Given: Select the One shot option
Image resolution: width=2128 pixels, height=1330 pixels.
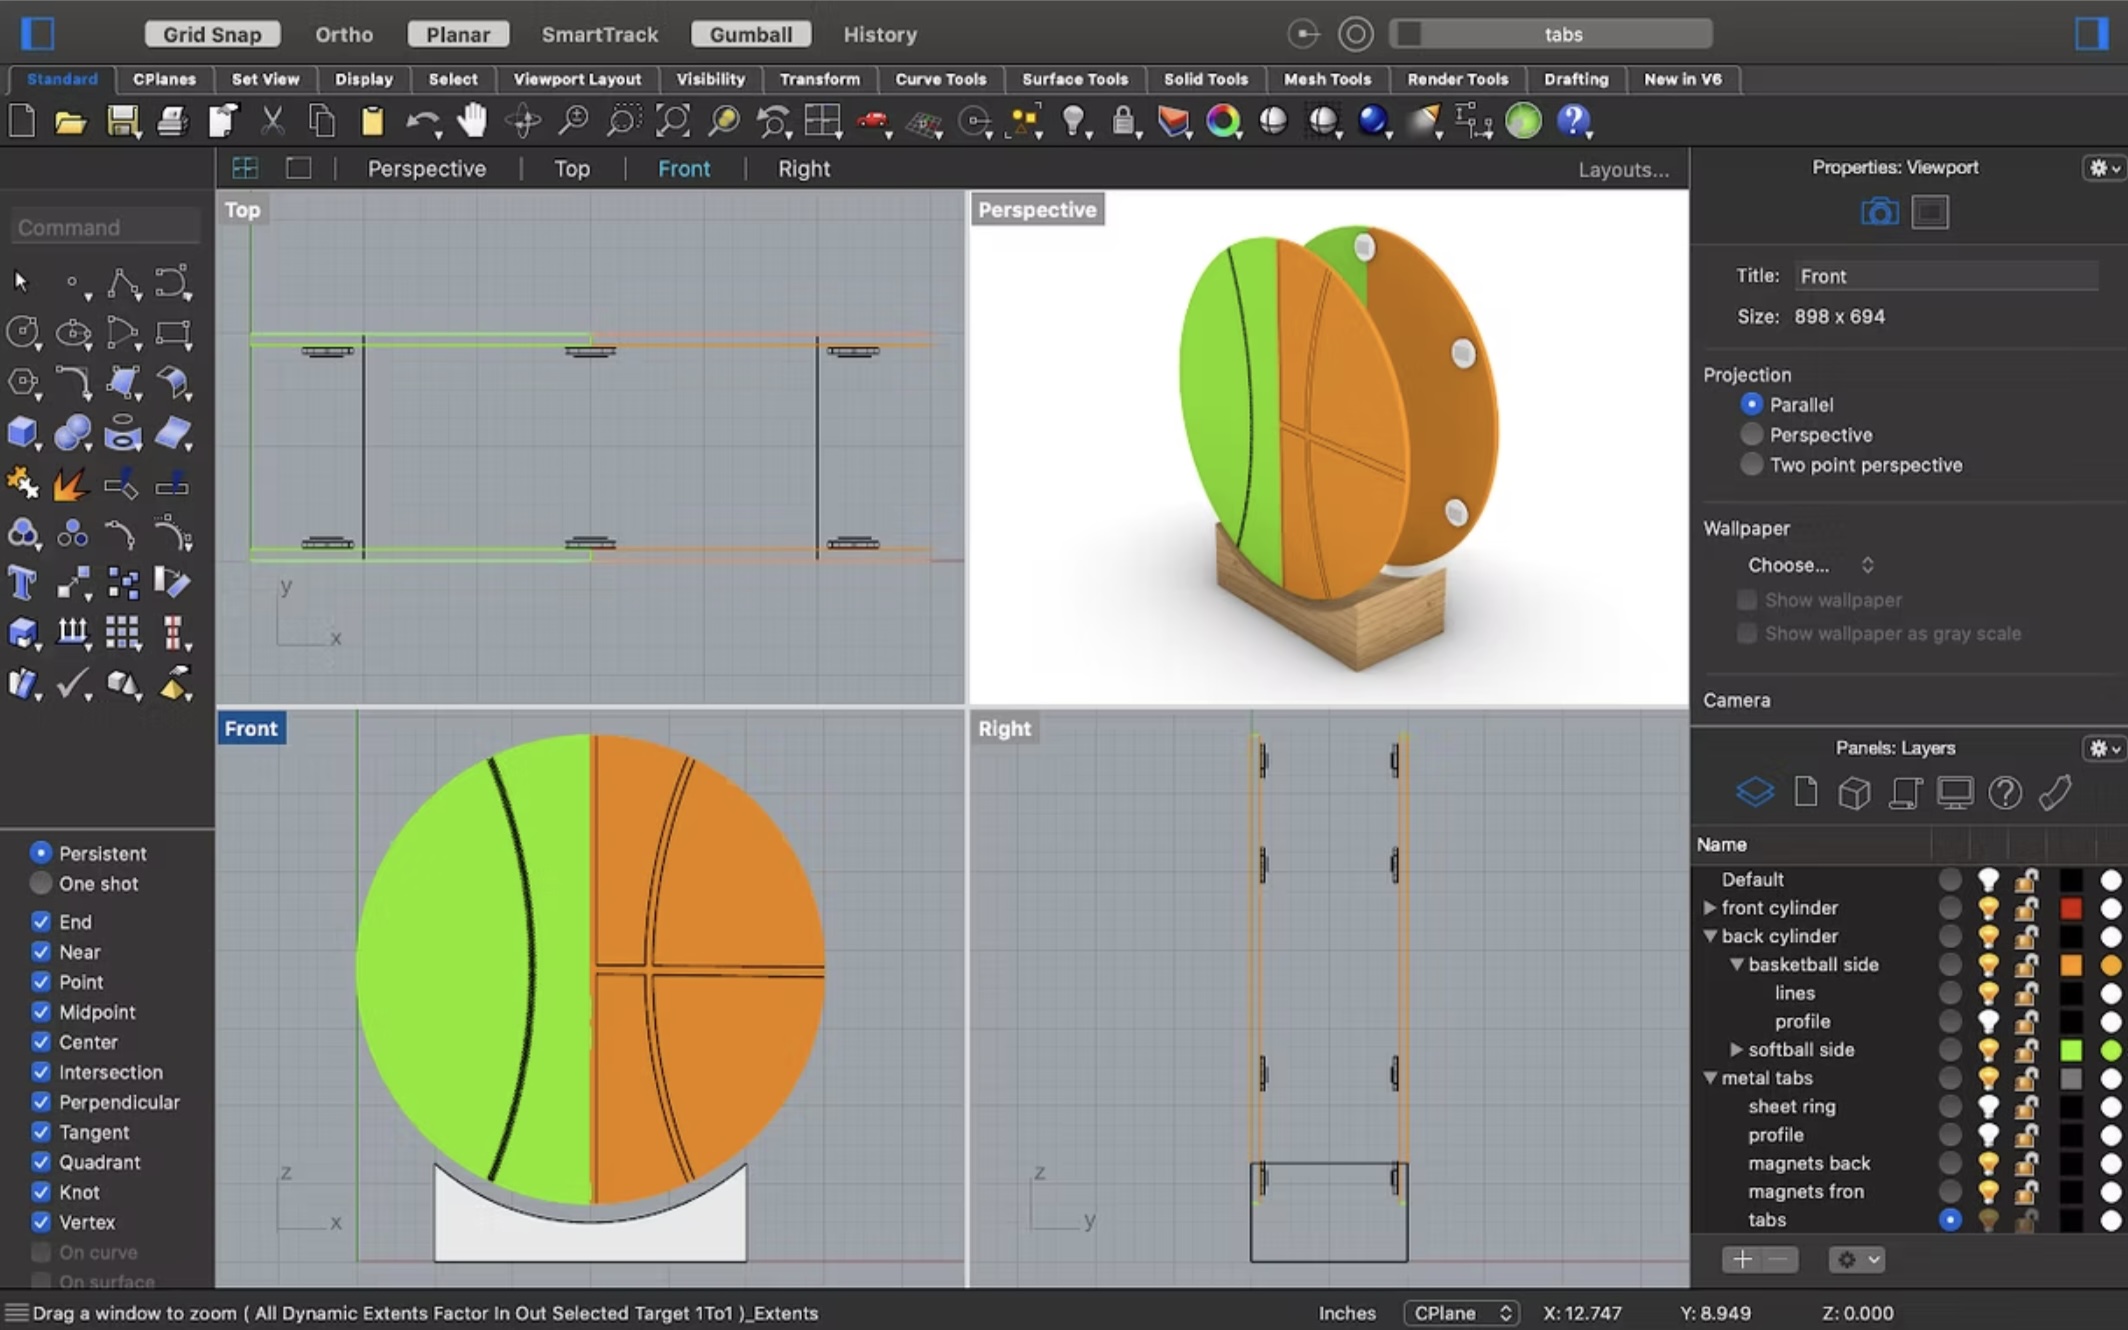Looking at the screenshot, I should tap(40, 883).
